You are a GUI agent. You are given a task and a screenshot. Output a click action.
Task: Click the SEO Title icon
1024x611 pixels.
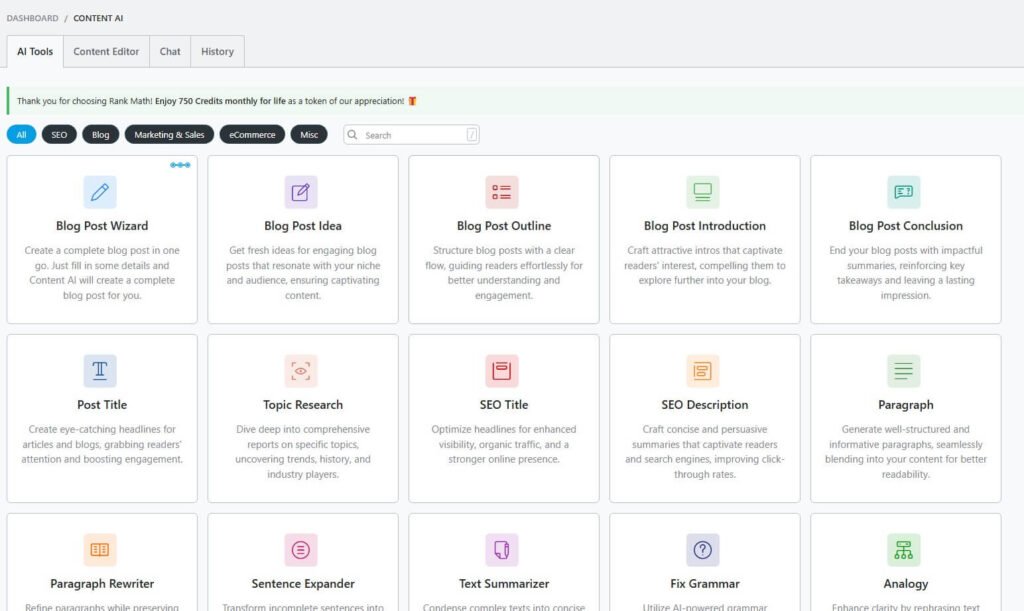click(x=502, y=371)
